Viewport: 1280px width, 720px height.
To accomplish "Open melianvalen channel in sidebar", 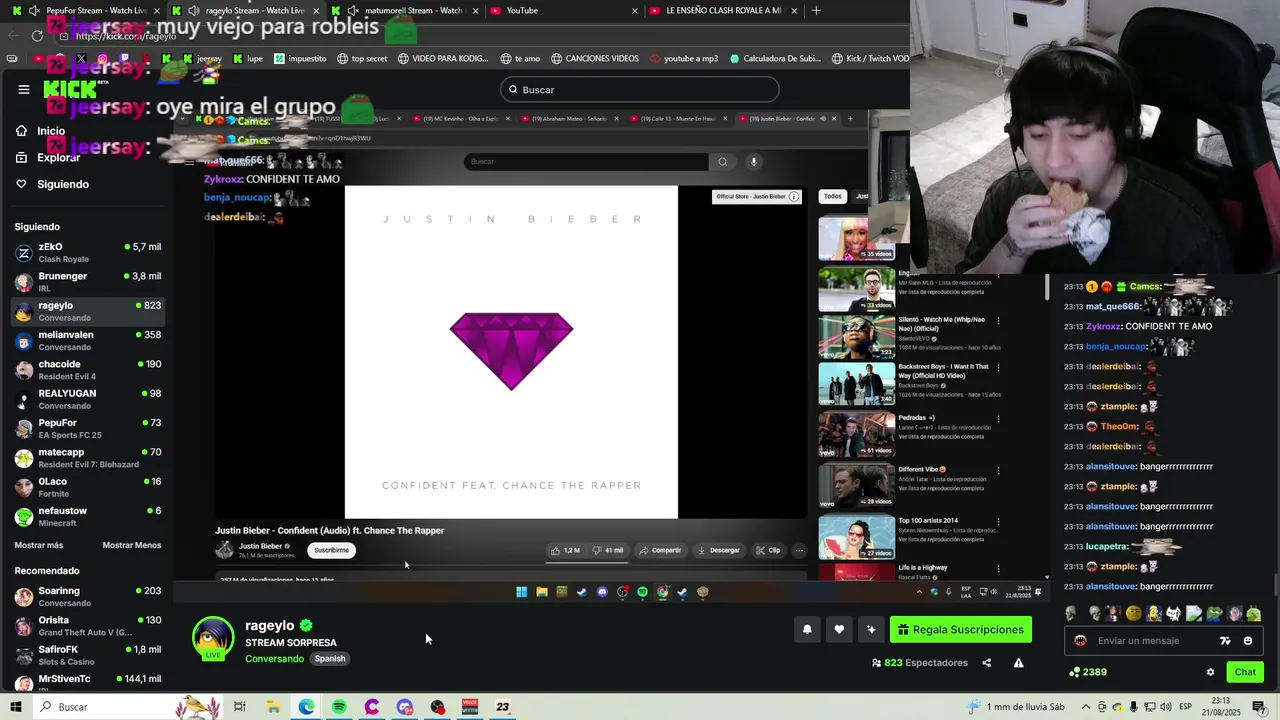I will coord(87,340).
